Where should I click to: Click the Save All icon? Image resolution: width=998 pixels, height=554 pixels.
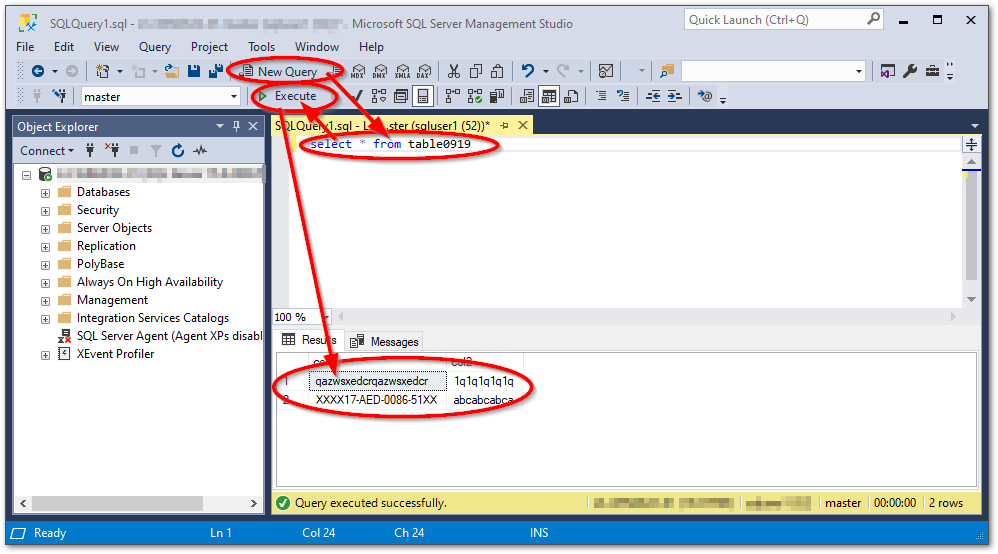216,71
